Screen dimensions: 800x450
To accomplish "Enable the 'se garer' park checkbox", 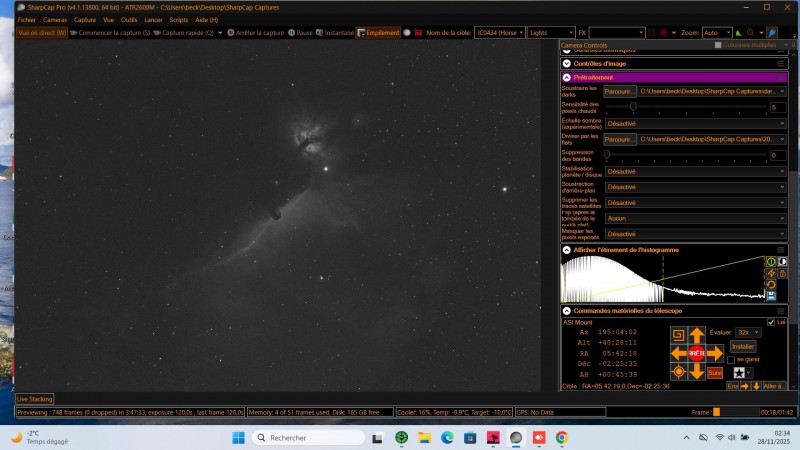I will coord(731,359).
